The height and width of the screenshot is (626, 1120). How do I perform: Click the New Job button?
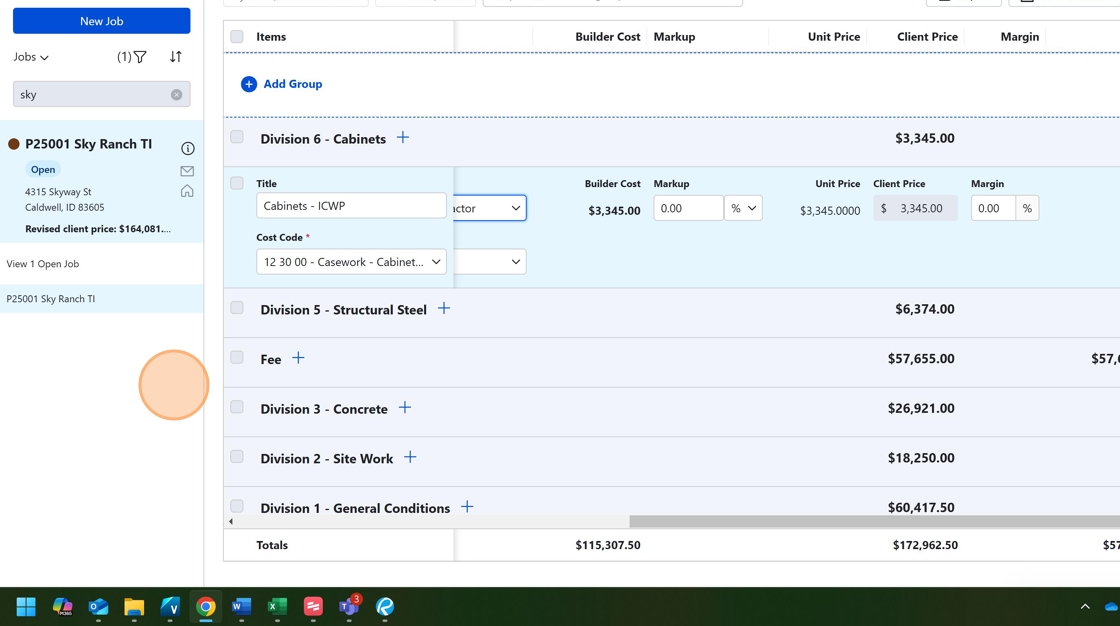(x=101, y=21)
